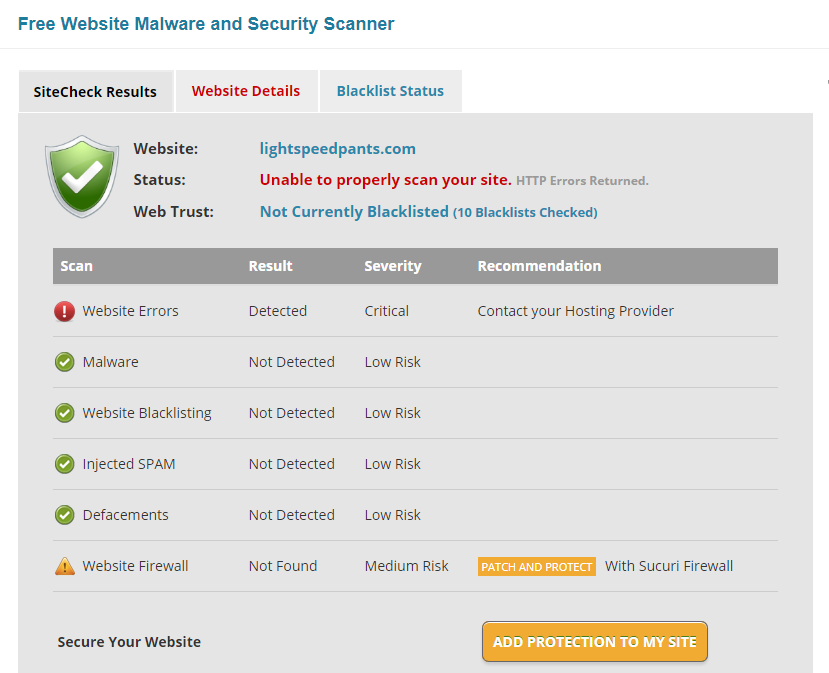Click the check icon next to Defacements
829x673 pixels.
point(65,515)
